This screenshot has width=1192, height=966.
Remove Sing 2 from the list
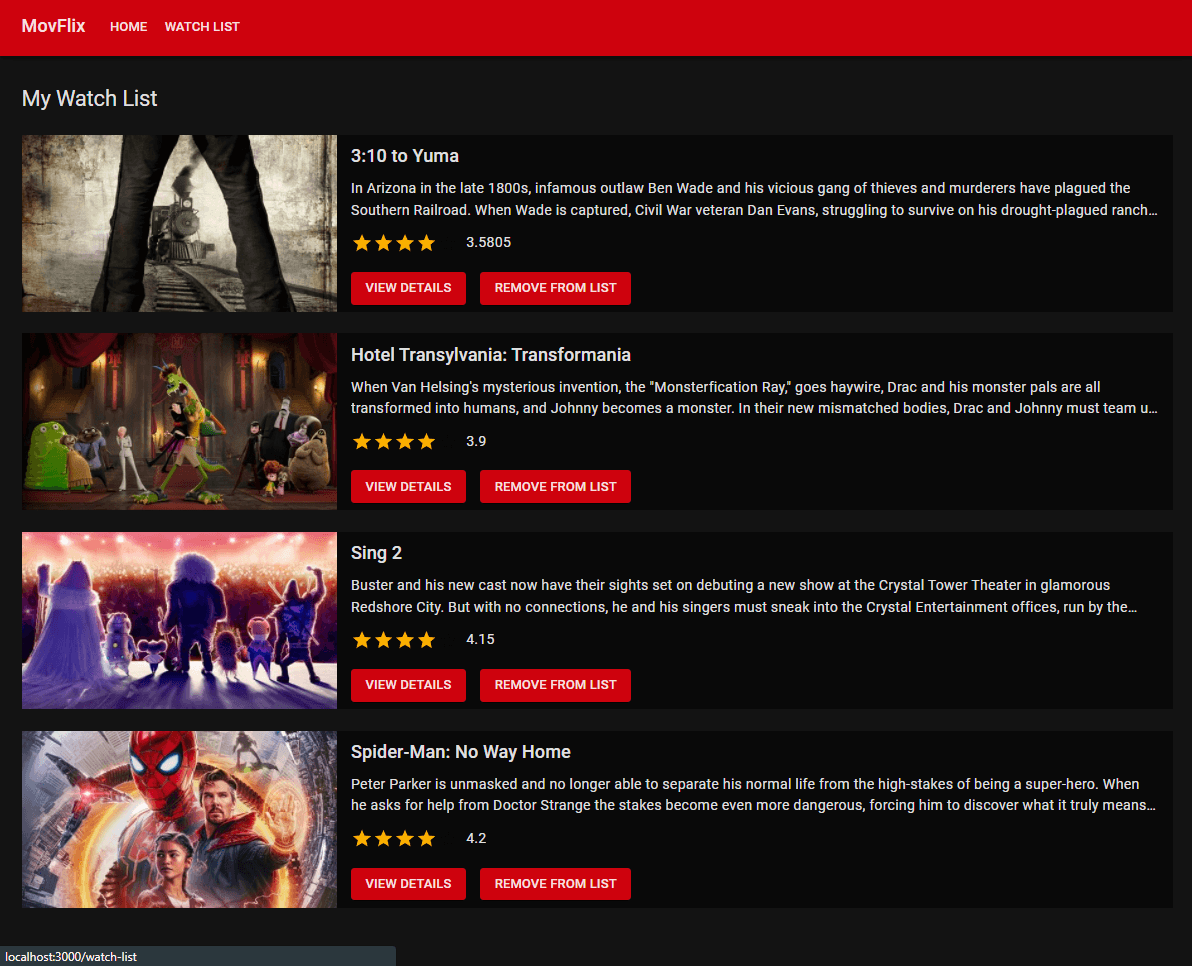click(x=555, y=685)
